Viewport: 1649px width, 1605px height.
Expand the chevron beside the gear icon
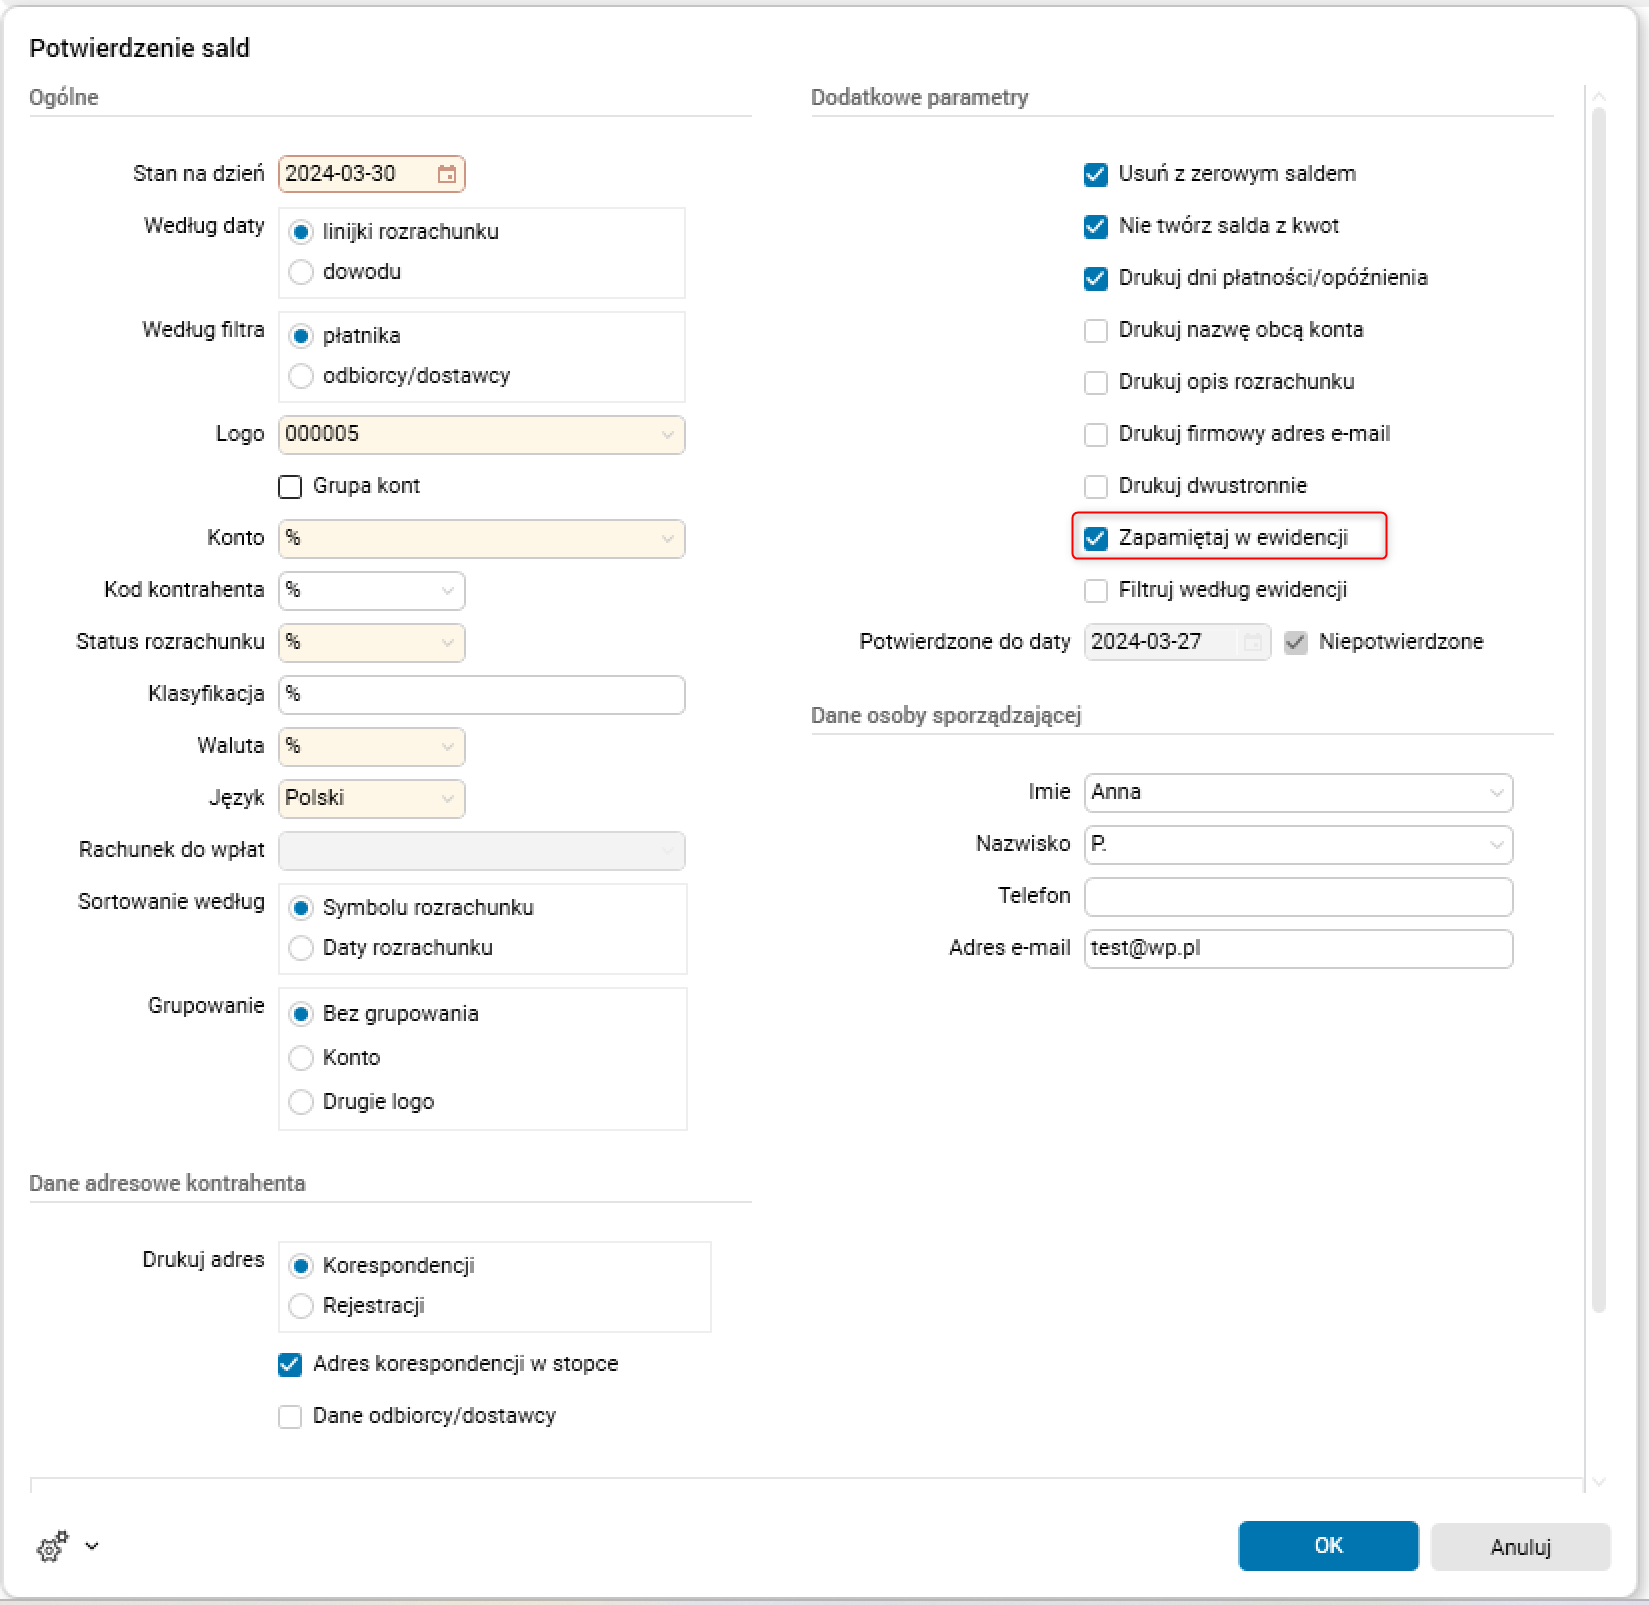[92, 1546]
